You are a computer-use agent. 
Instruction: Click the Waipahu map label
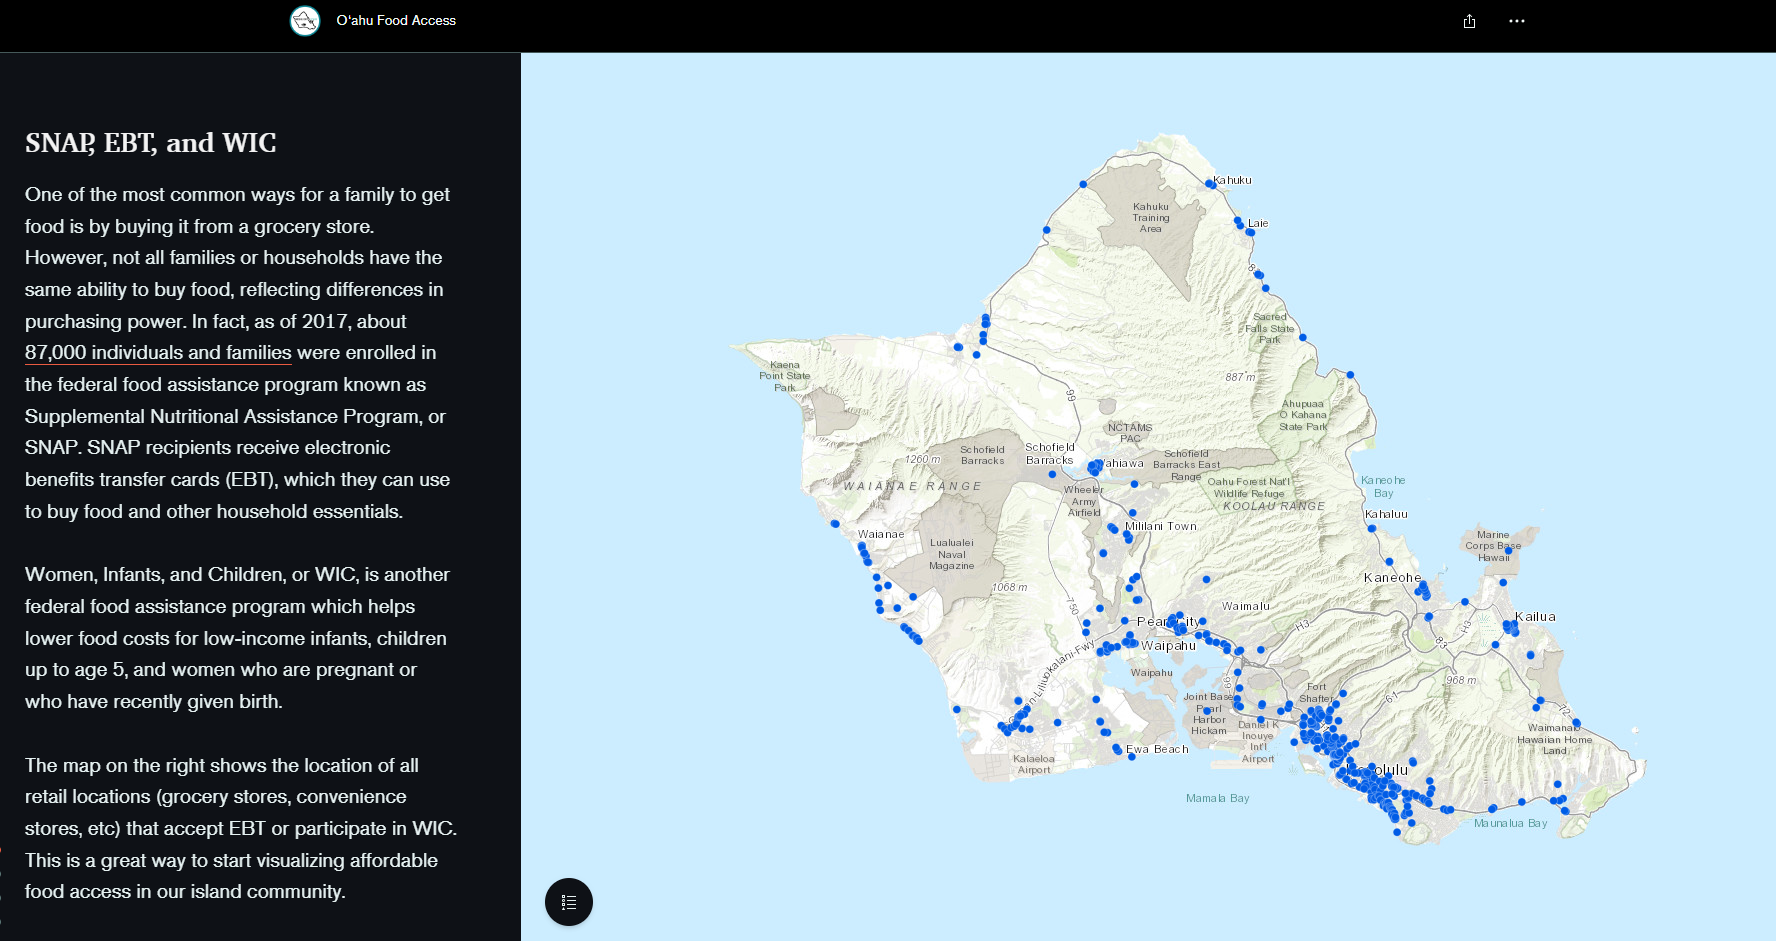pyautogui.click(x=1169, y=645)
